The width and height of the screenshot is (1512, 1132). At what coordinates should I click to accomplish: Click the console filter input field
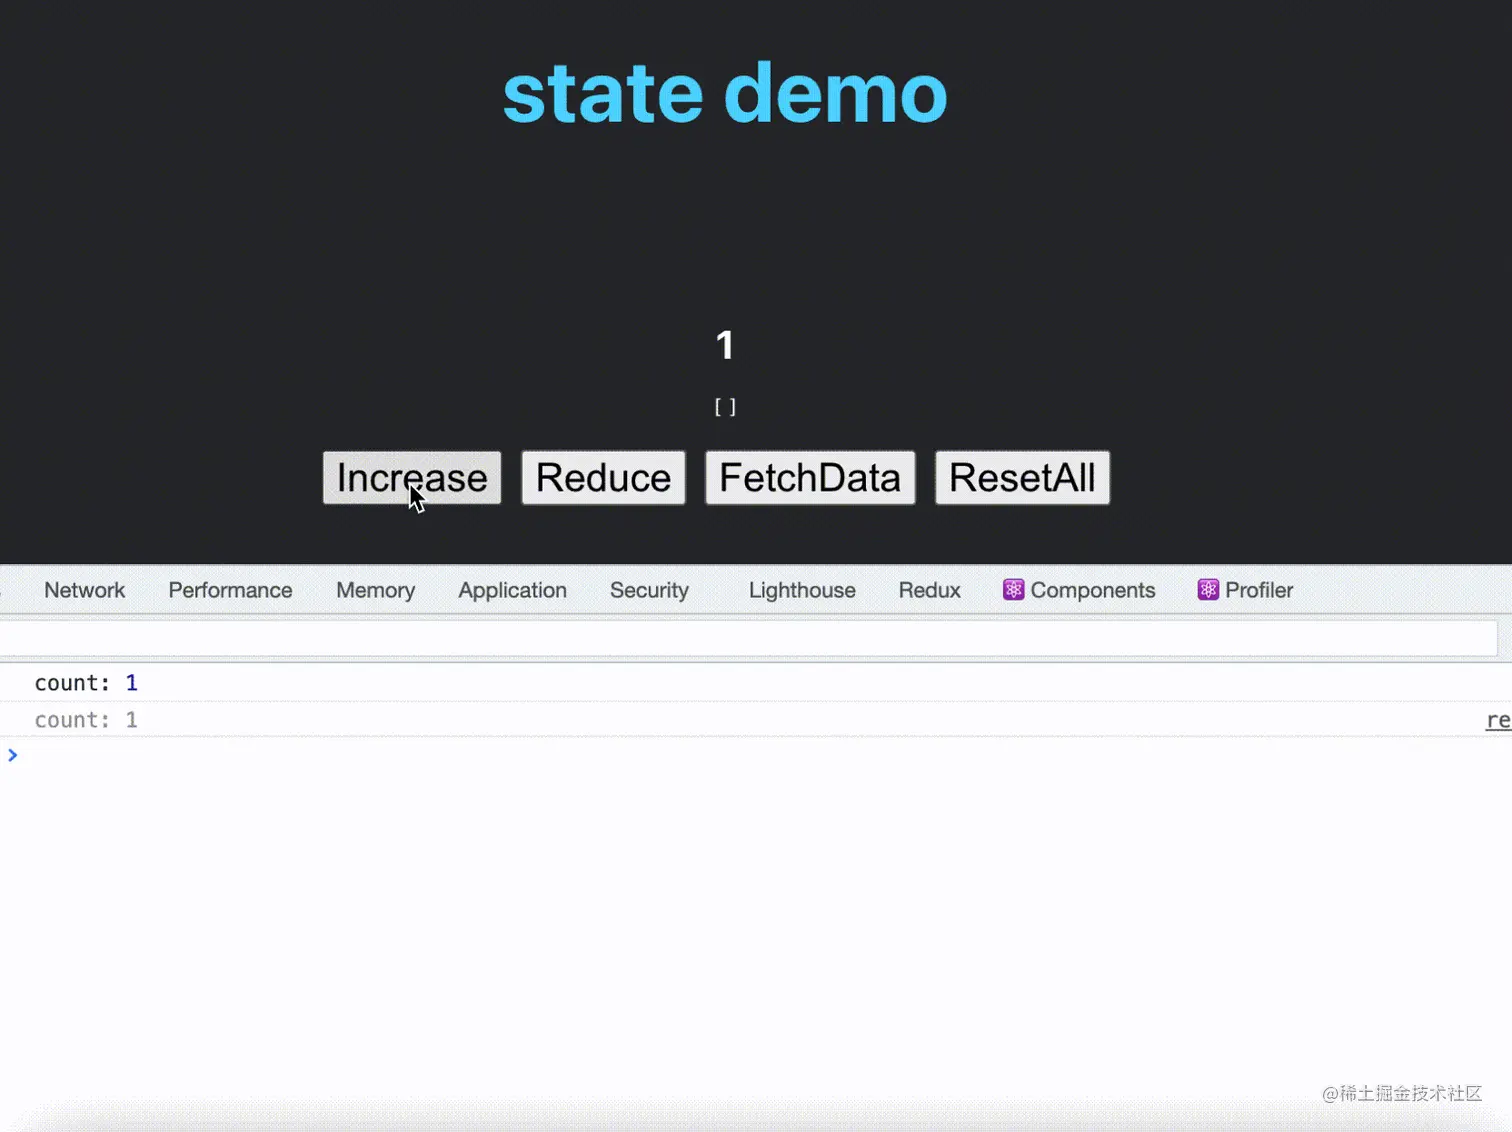pos(748,638)
